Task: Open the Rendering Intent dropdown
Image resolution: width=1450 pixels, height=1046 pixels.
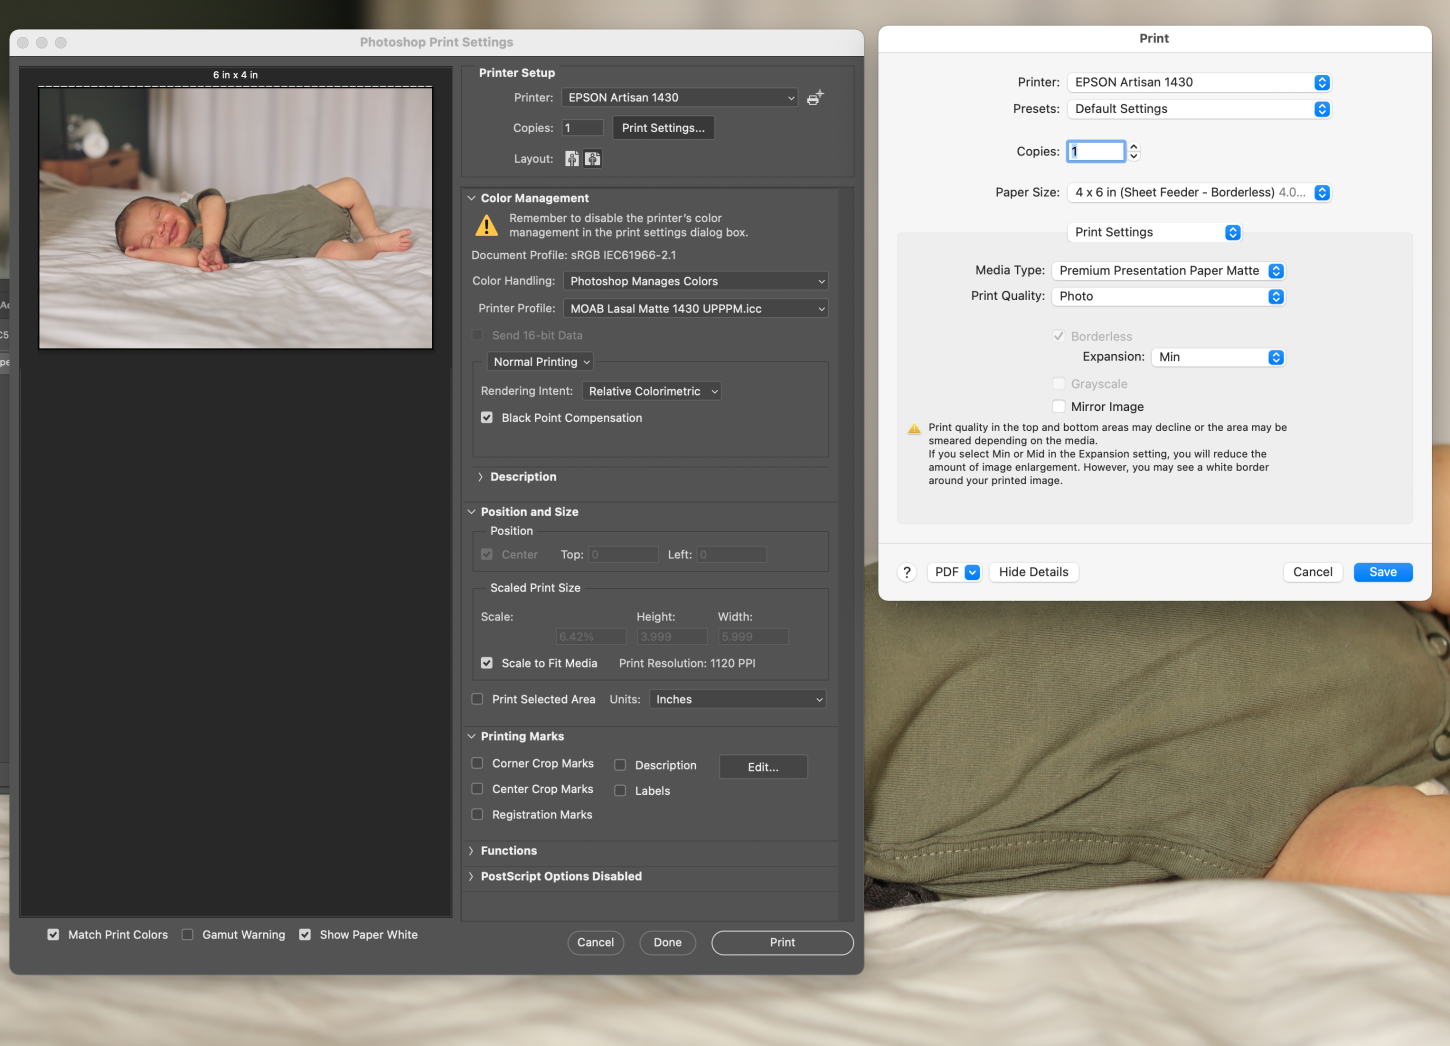Action: (x=651, y=392)
